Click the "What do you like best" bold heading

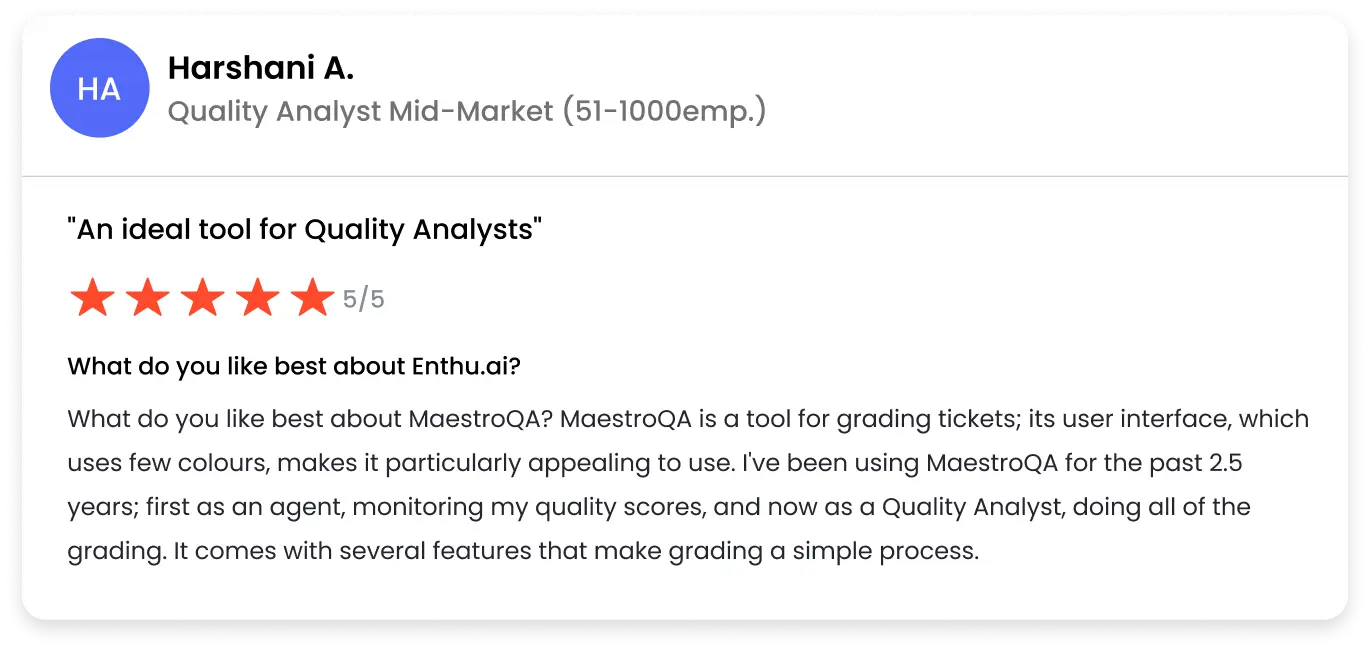[x=294, y=366]
